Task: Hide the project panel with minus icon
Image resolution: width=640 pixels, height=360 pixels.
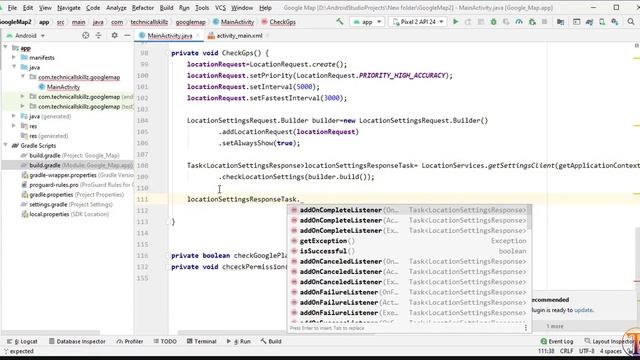Action: point(127,36)
